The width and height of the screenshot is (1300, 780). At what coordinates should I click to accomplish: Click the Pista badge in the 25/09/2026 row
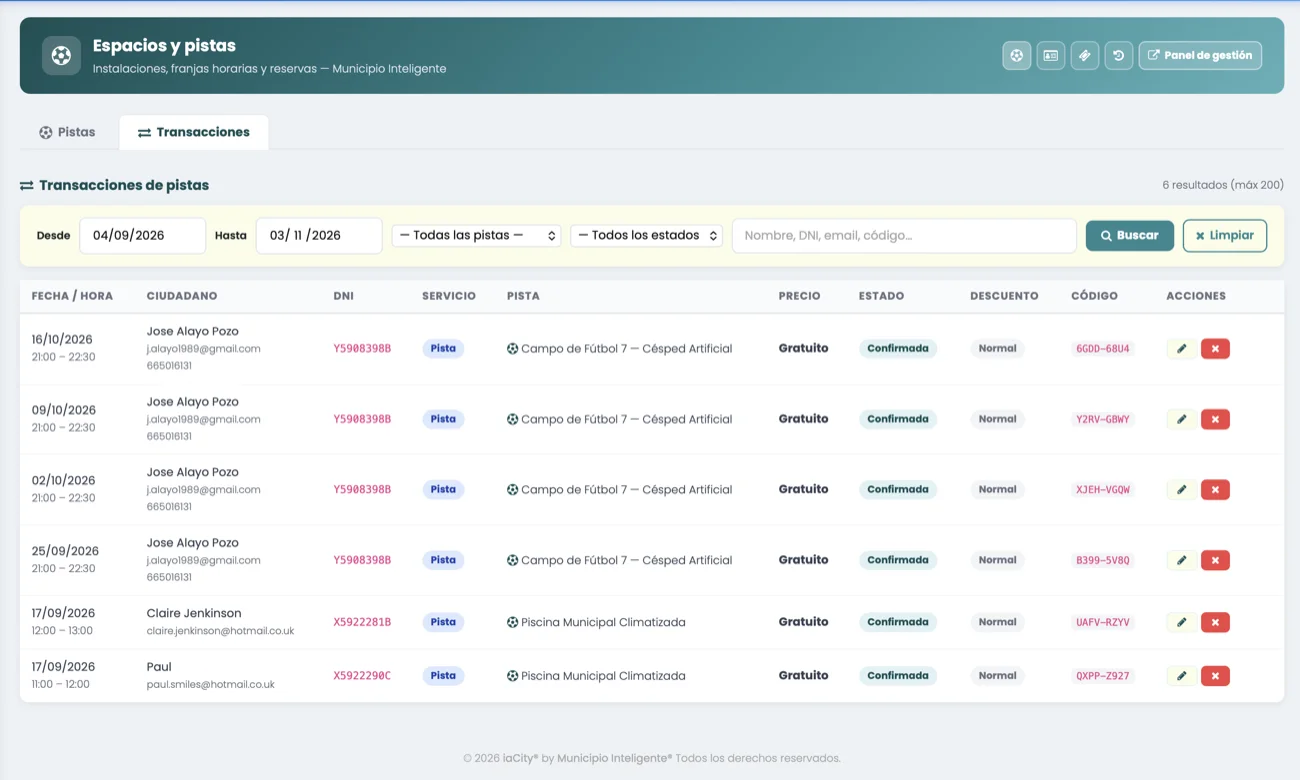point(443,560)
